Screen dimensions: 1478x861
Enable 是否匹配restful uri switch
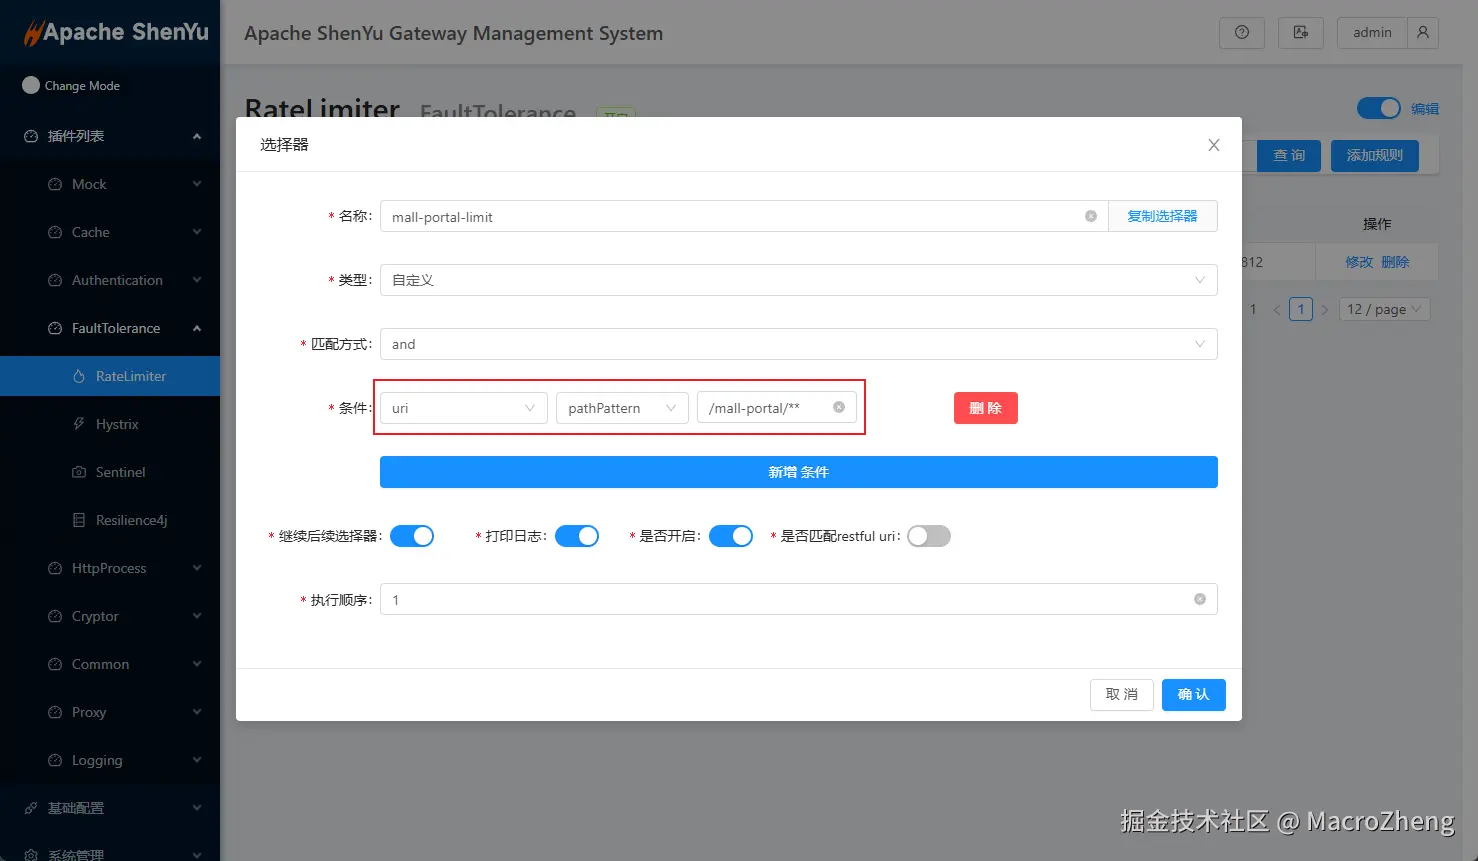point(929,536)
